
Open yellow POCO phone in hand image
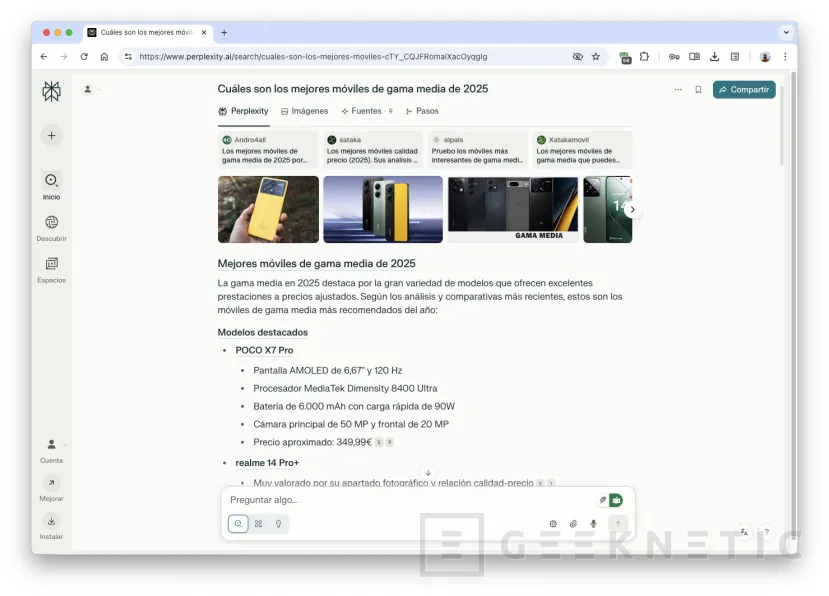coord(268,209)
